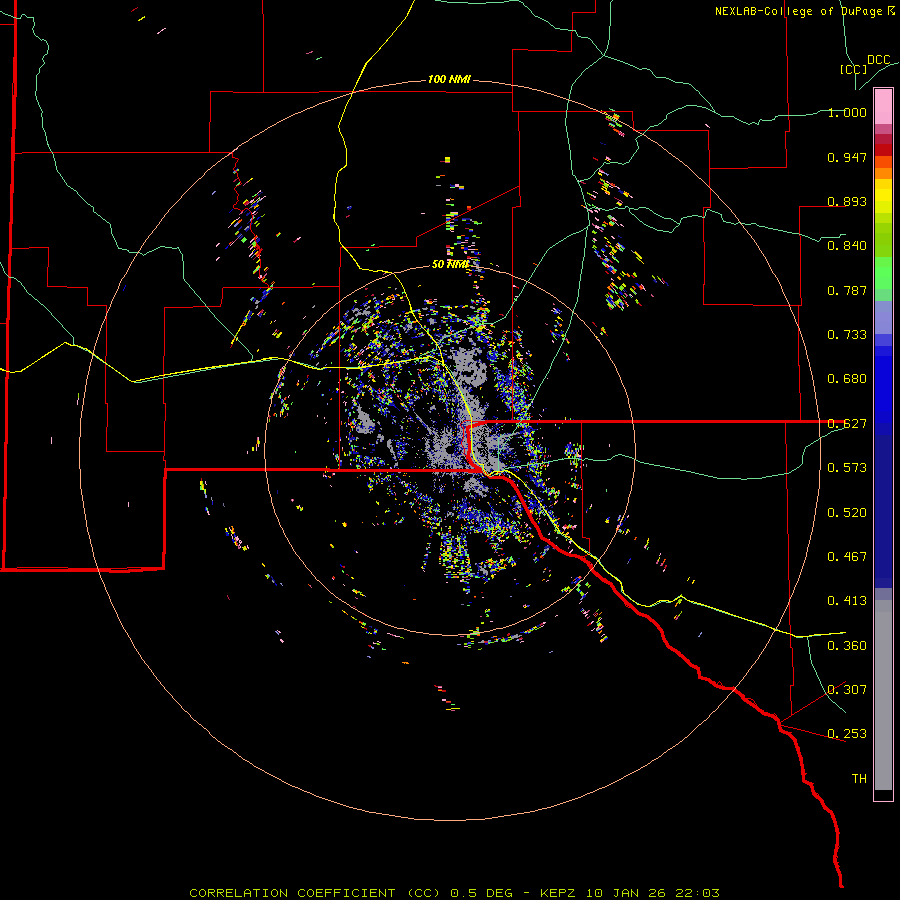
Task: Select the 0.307 scale value
Action: point(847,690)
